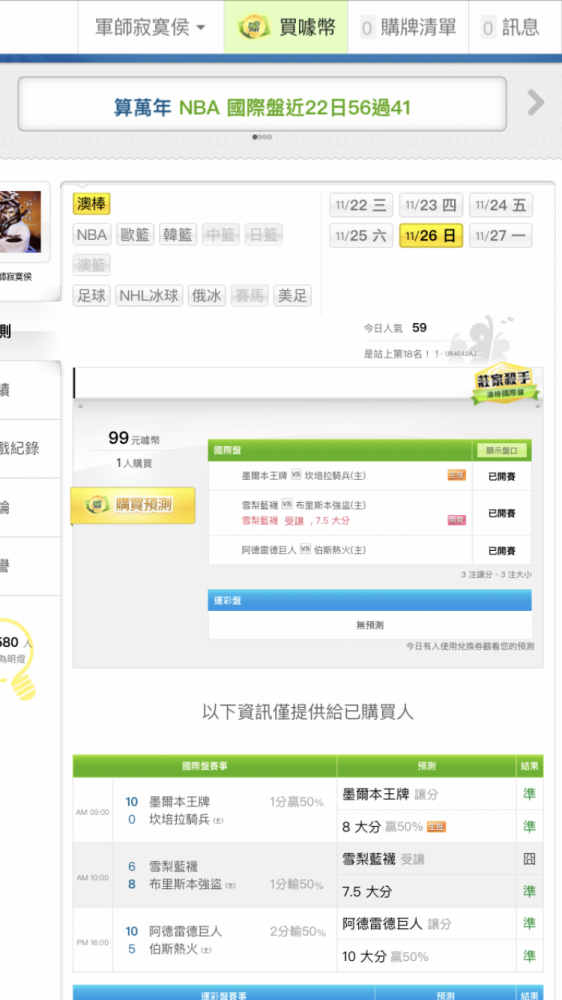Click the 10 大分 prediction cell
The width and height of the screenshot is (562, 1000).
[x=426, y=956]
